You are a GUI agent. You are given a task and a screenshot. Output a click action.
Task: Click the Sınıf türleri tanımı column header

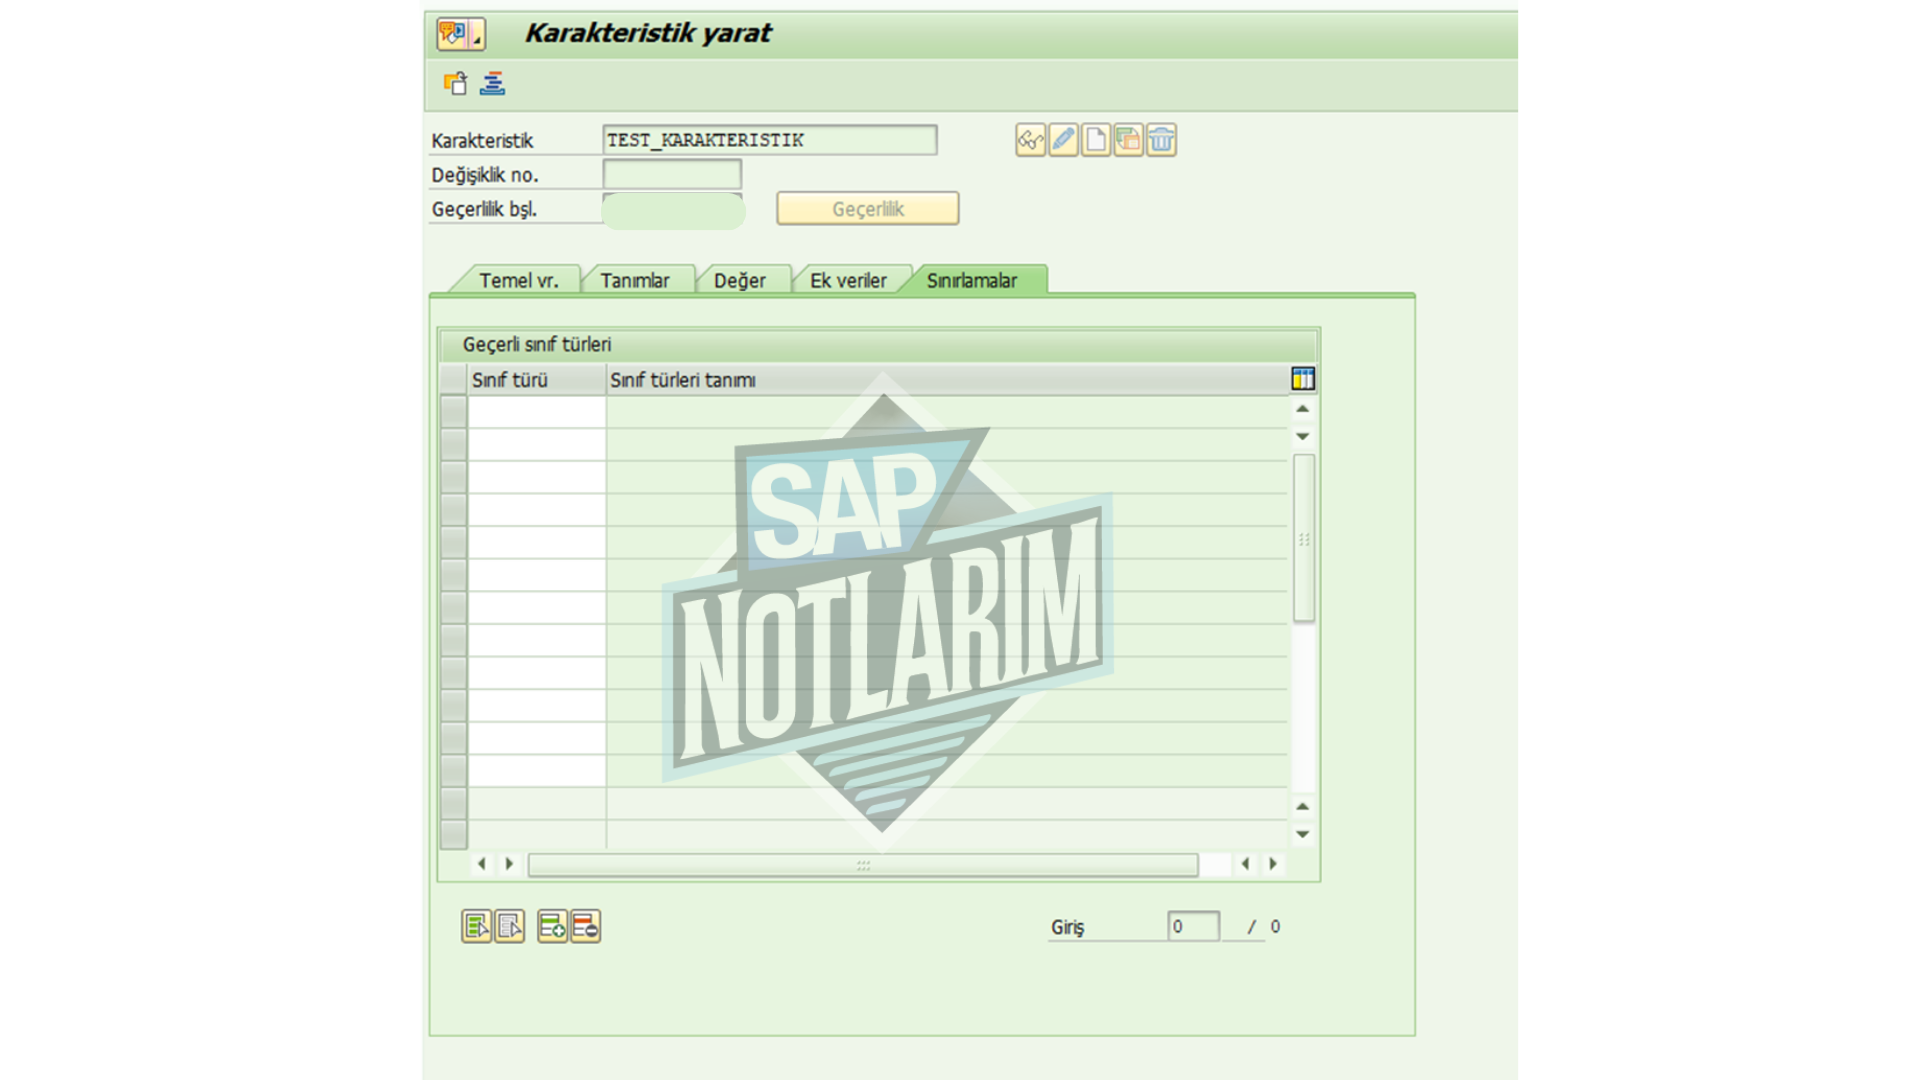947,380
